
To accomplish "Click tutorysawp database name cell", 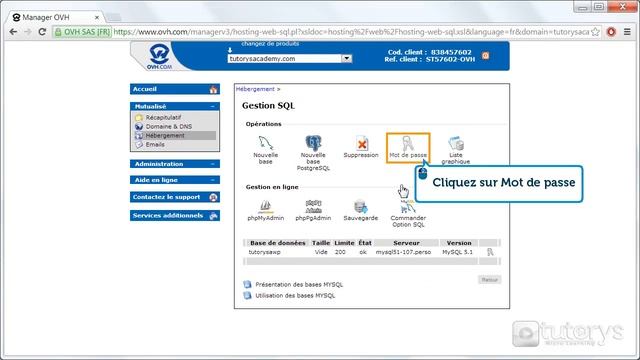I will coord(264,252).
